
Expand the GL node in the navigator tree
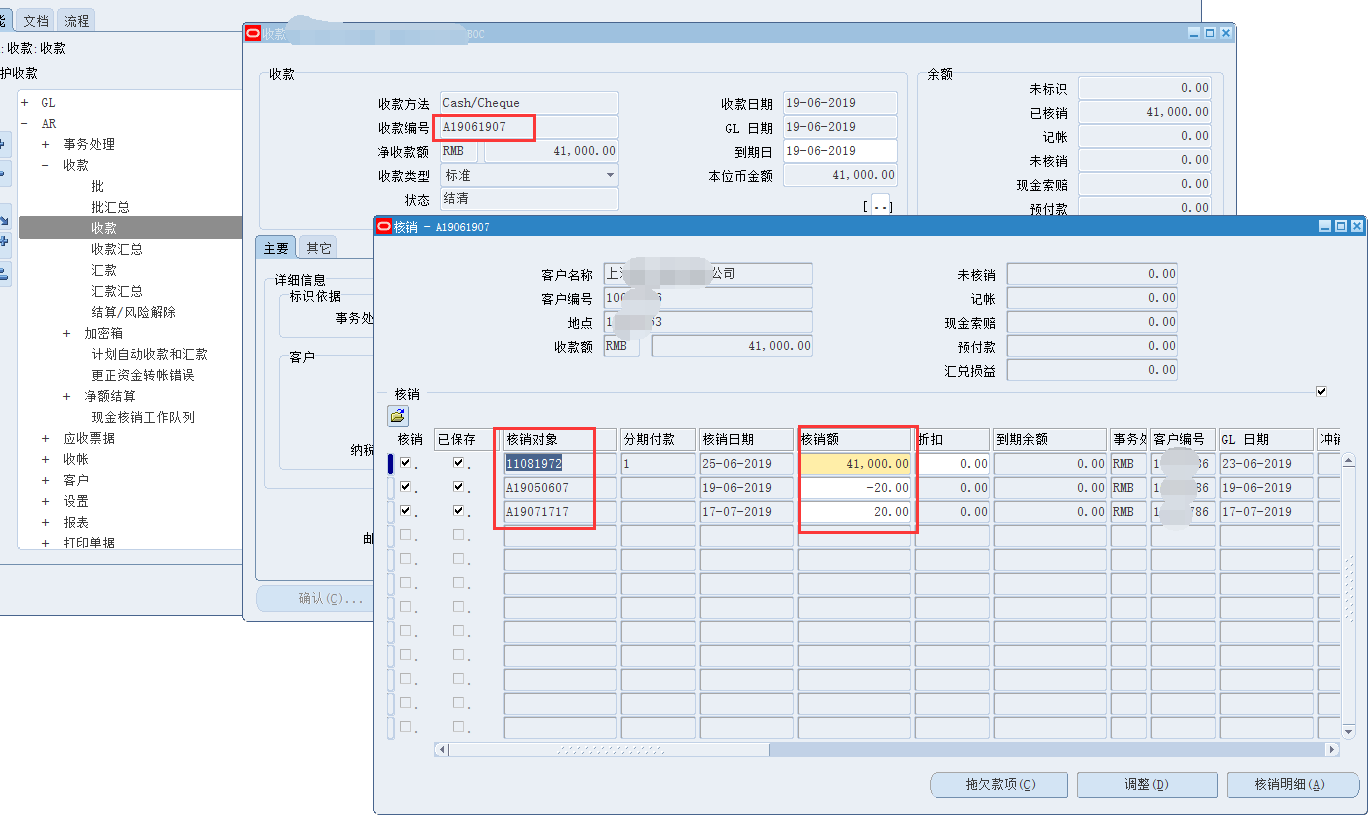pos(24,103)
